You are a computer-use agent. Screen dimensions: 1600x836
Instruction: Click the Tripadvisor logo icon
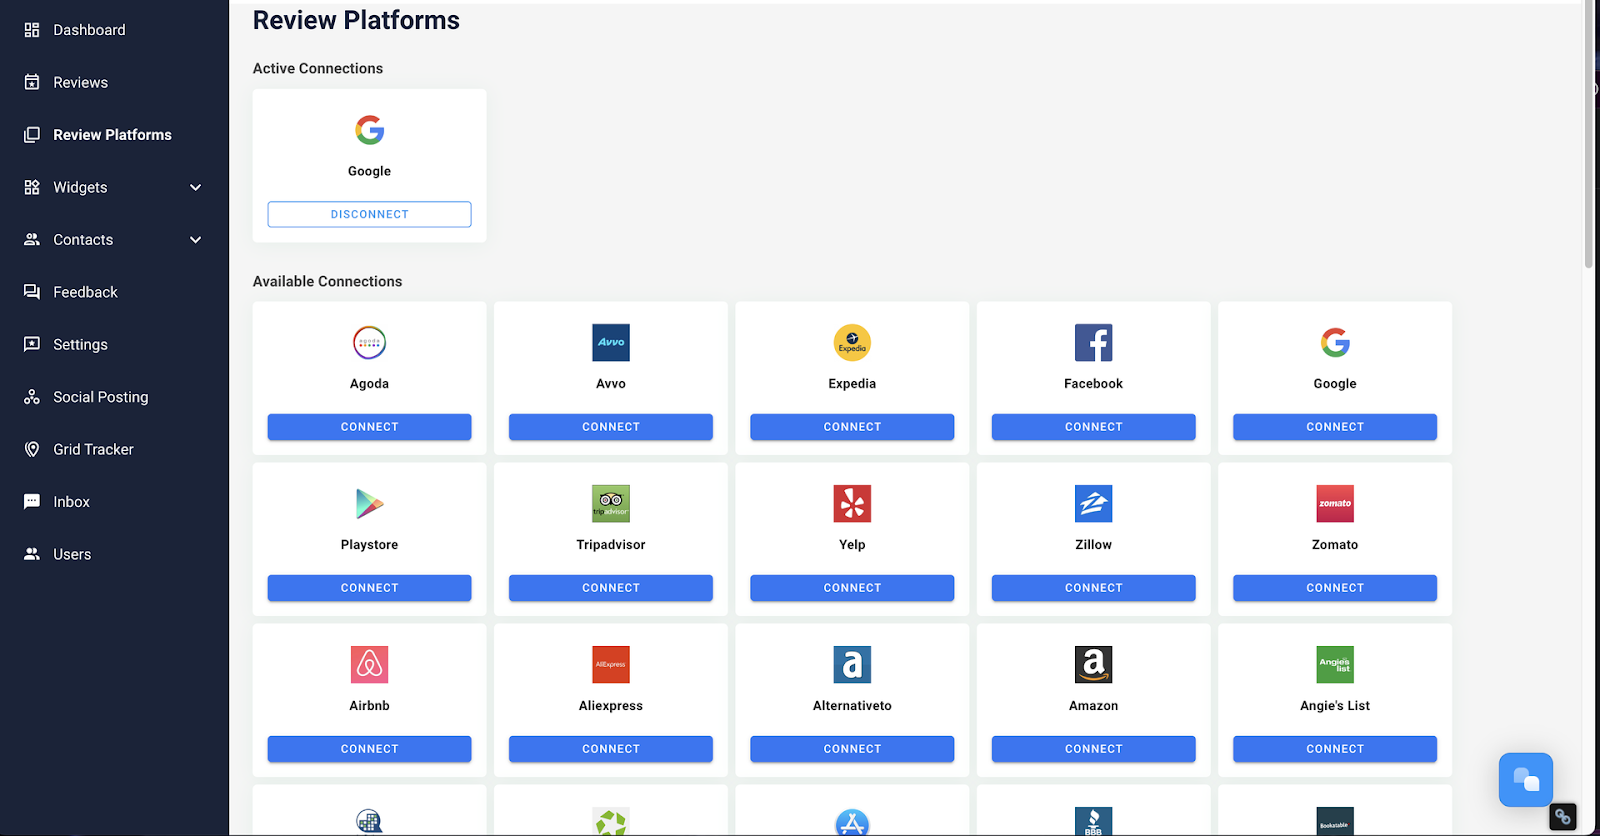(611, 504)
